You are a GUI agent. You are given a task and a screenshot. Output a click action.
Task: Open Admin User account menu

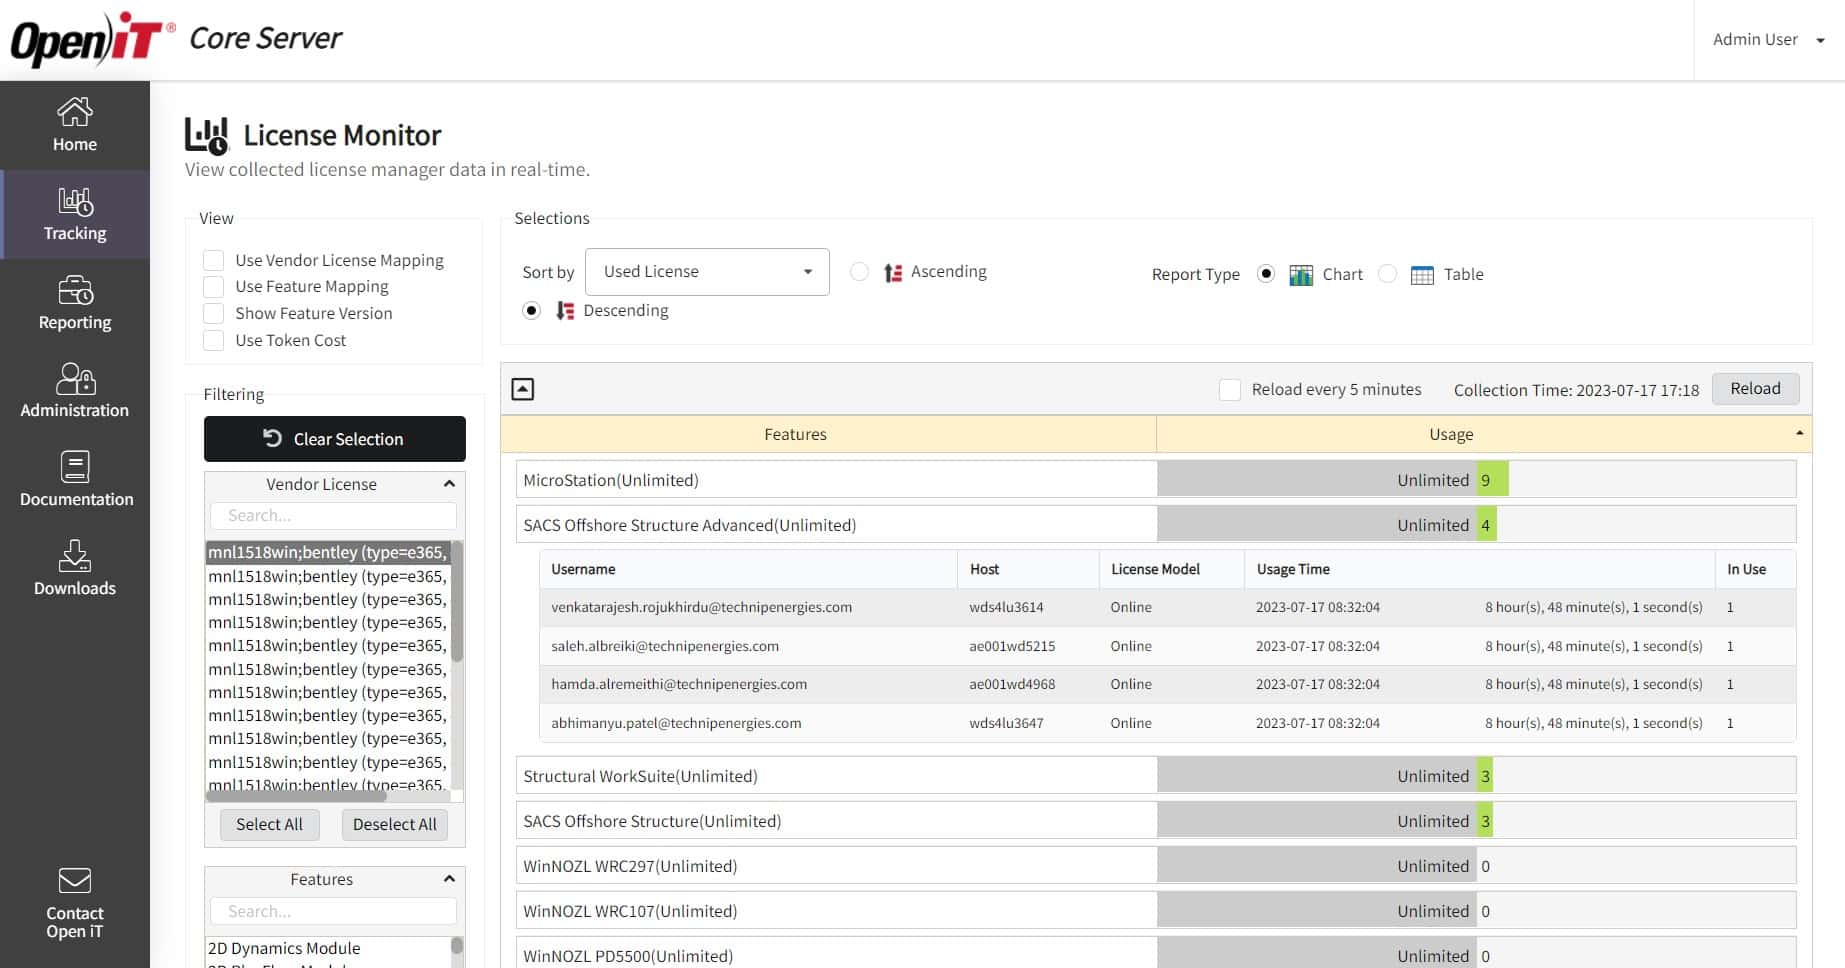click(1768, 40)
